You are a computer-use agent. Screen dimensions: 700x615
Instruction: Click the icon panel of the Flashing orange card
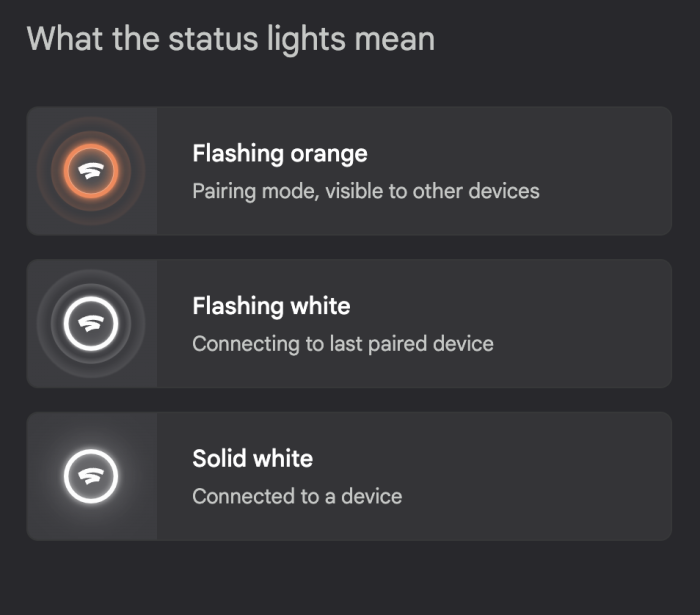pos(92,171)
